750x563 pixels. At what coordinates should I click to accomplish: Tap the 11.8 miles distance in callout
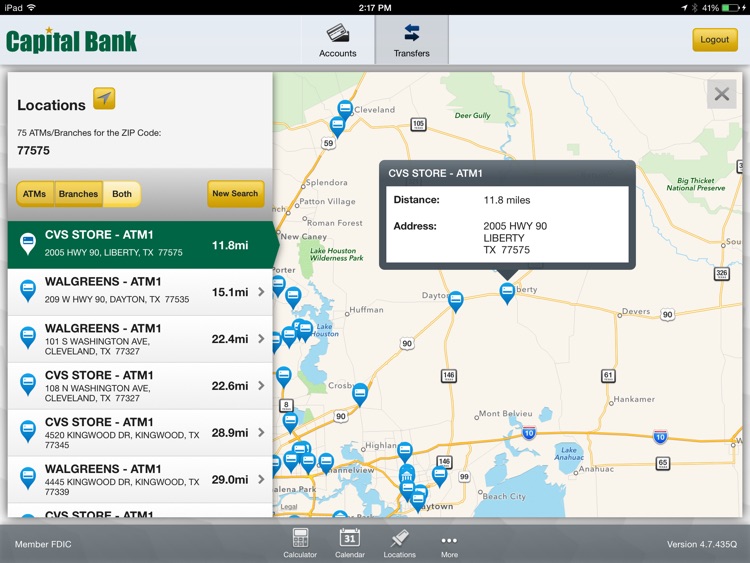[507, 200]
